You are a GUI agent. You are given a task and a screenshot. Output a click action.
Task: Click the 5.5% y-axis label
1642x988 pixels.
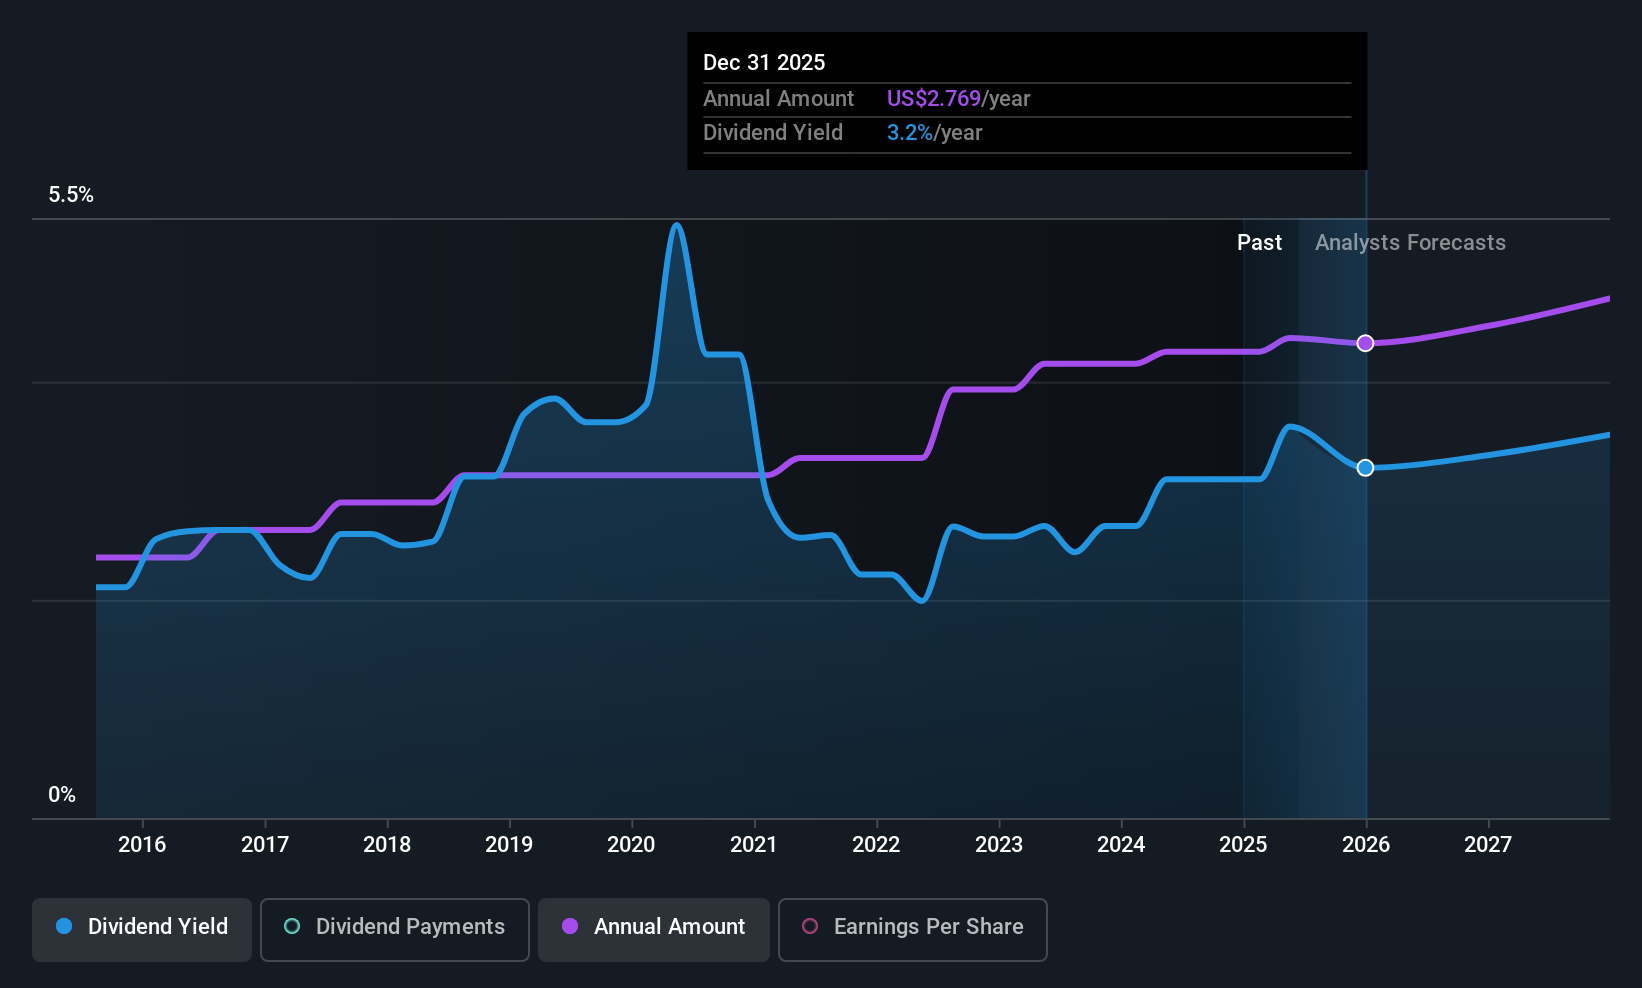pos(71,195)
